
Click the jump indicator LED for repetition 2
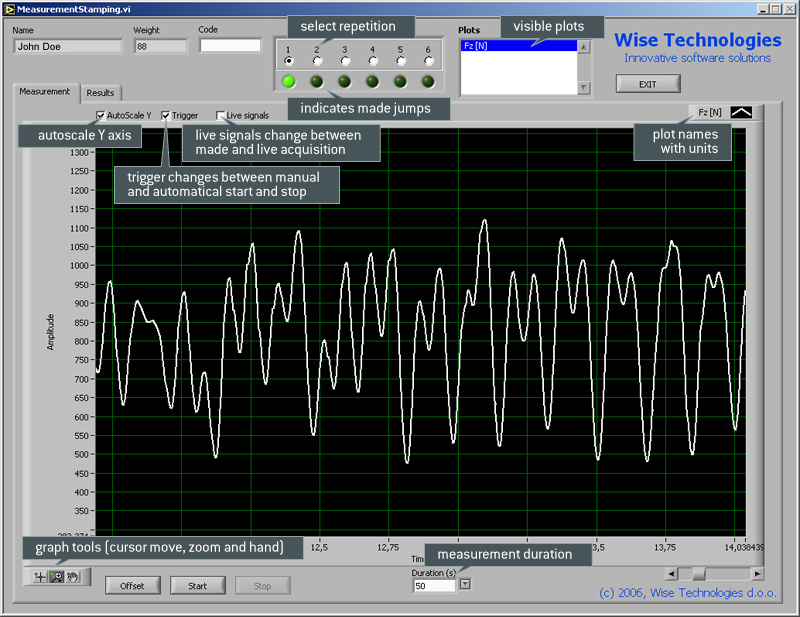(317, 81)
